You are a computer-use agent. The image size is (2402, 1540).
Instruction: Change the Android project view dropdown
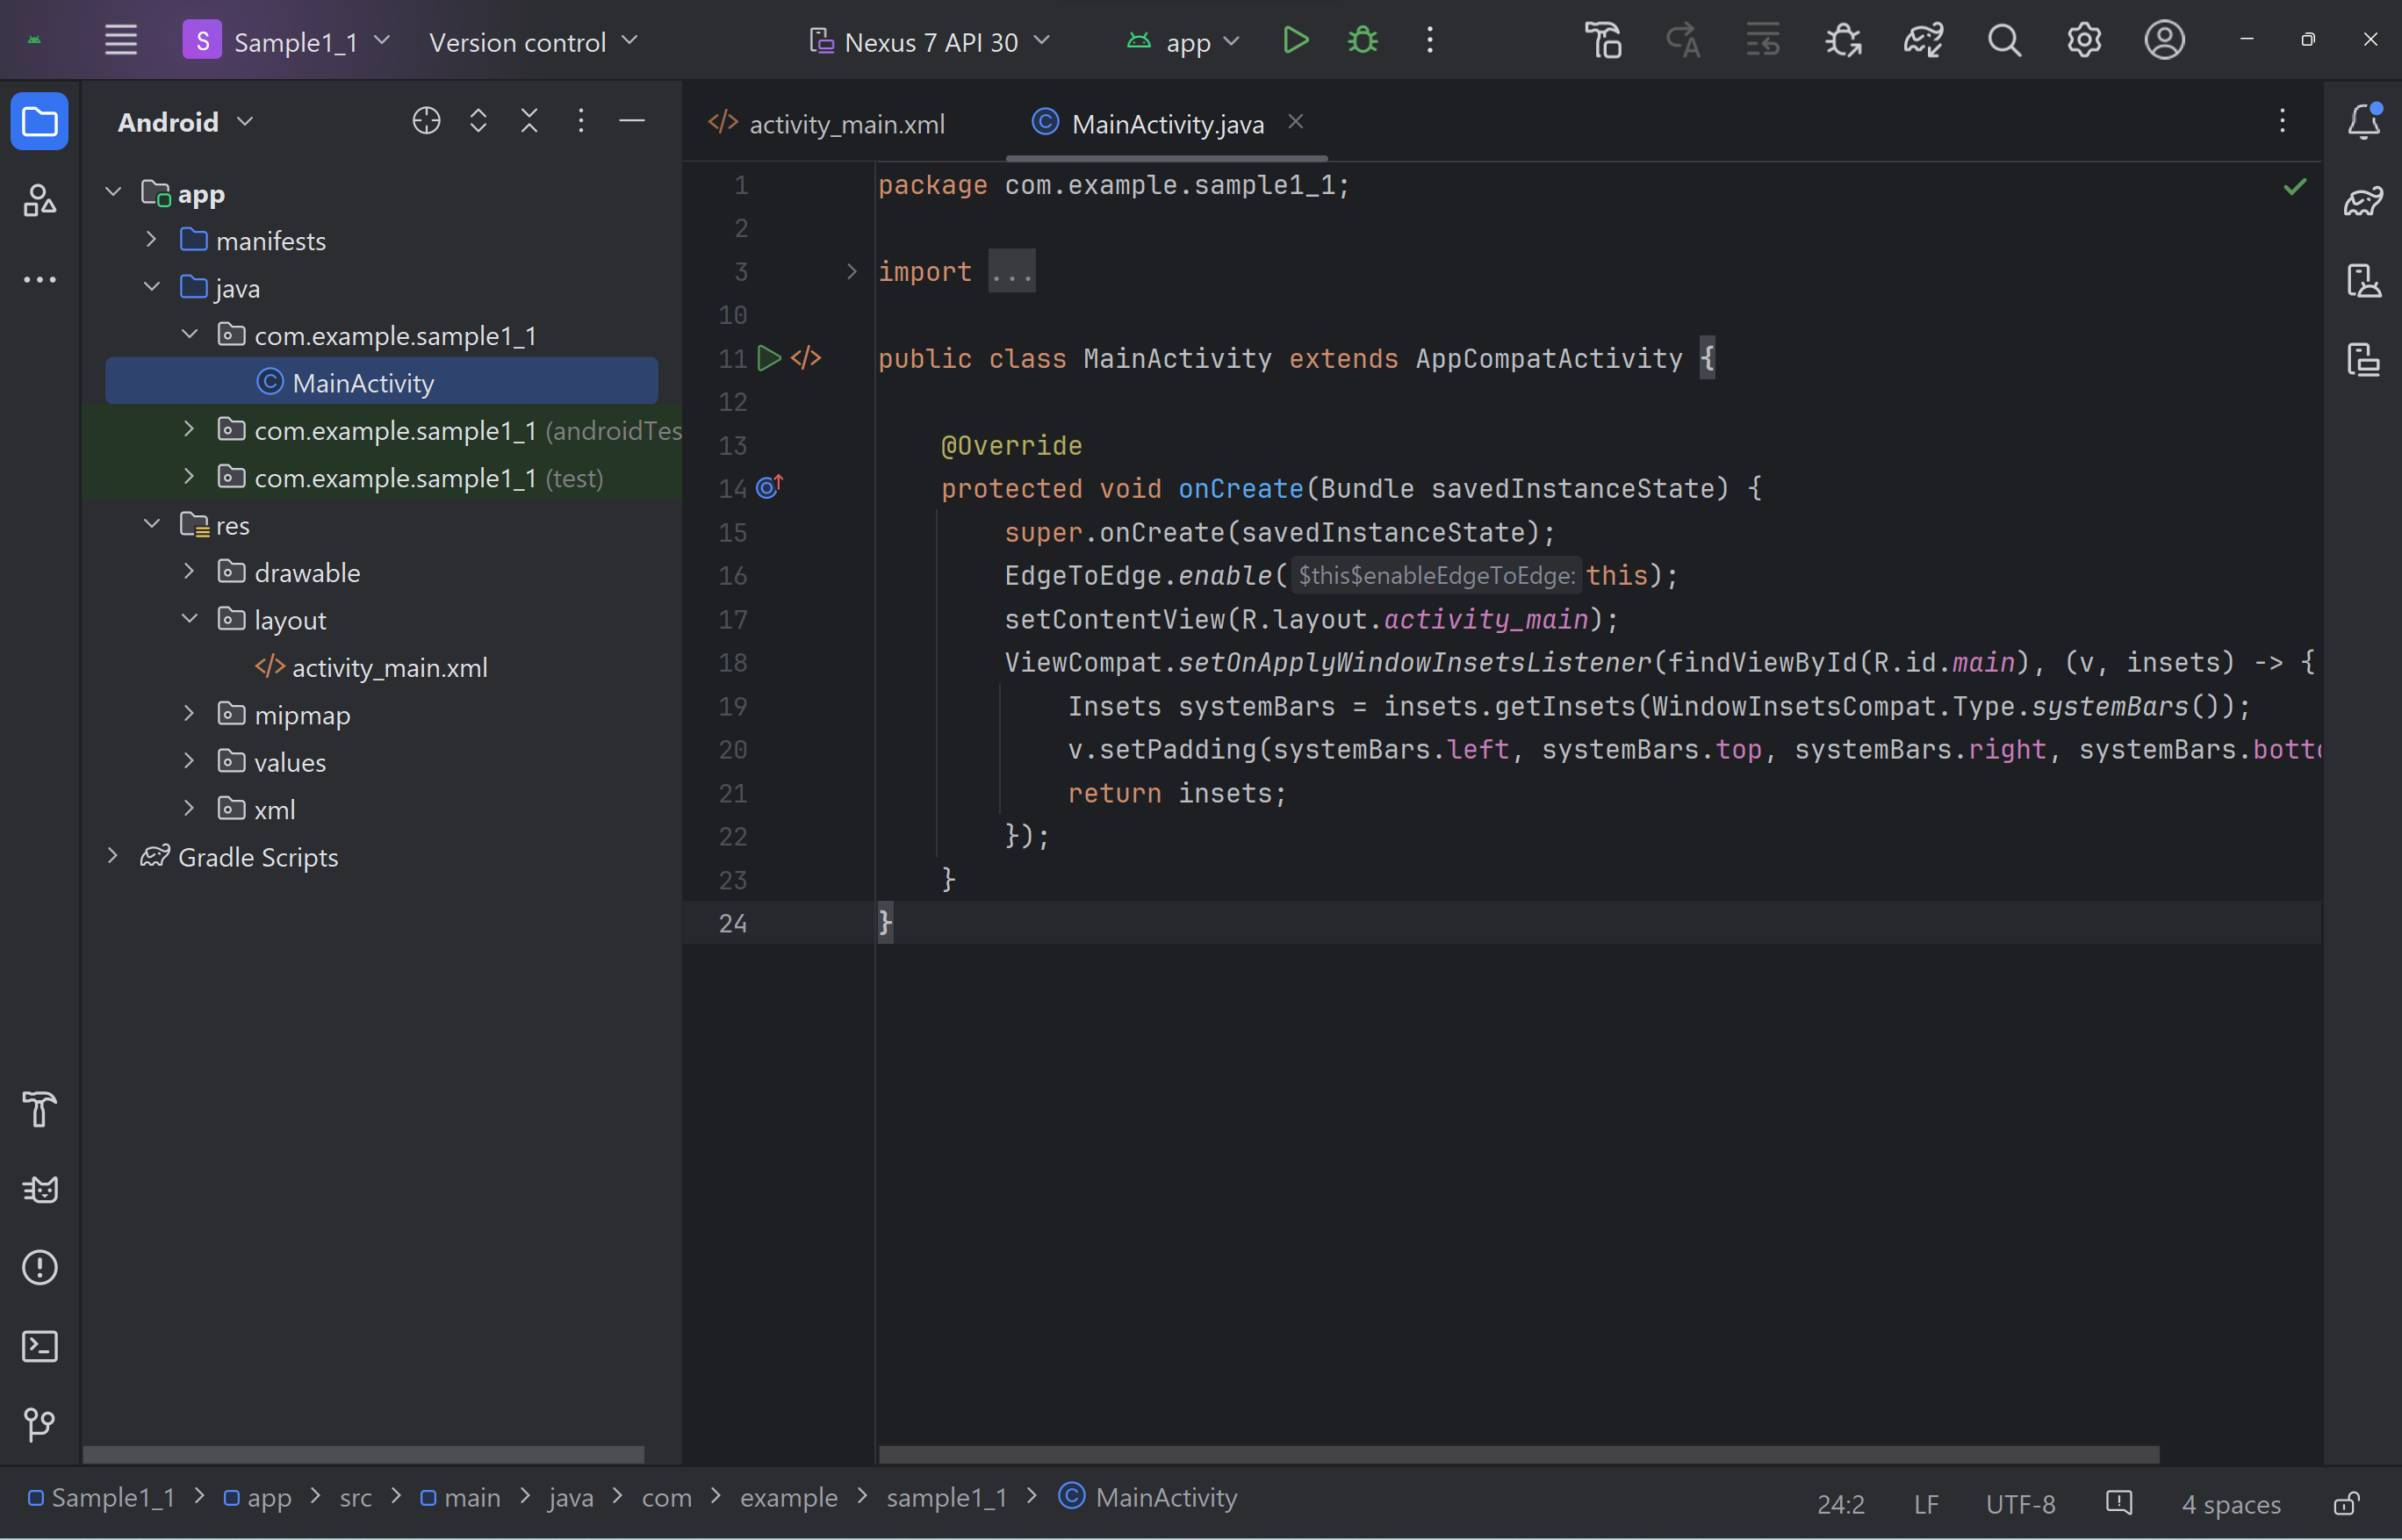pyautogui.click(x=186, y=122)
